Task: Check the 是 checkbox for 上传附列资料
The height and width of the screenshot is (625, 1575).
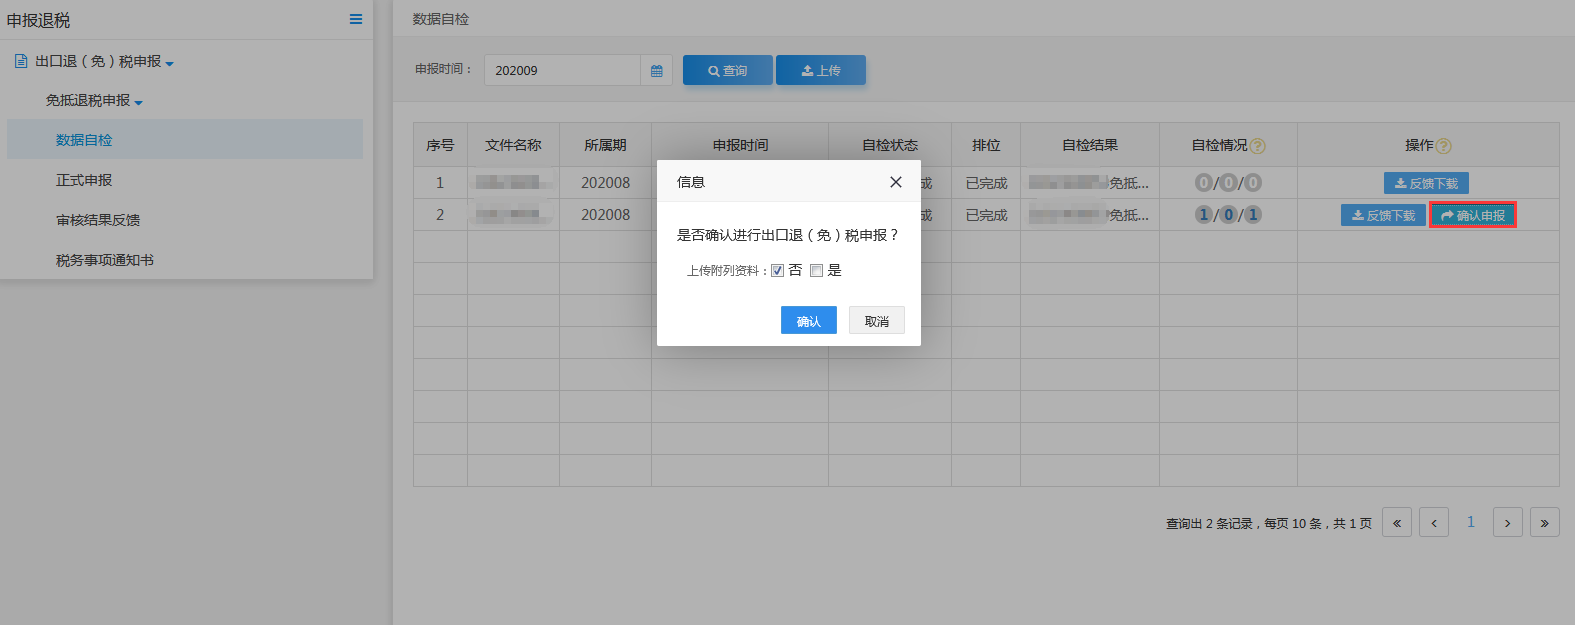Action: coord(816,271)
